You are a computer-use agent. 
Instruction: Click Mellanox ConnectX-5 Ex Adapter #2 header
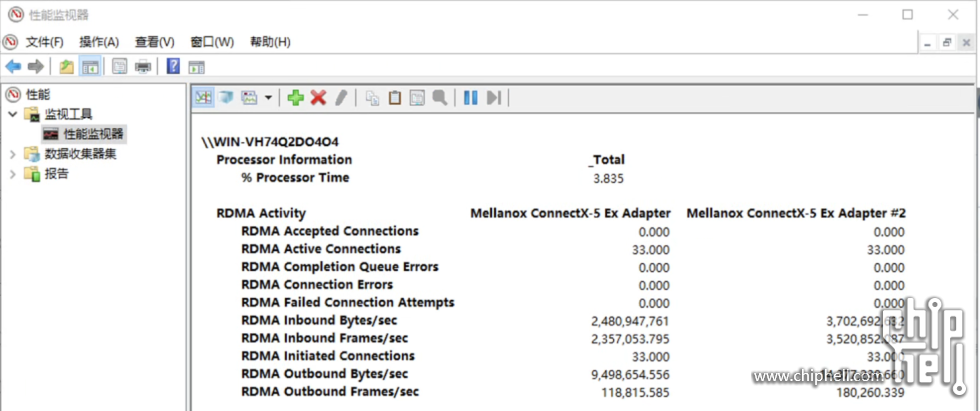pos(796,213)
